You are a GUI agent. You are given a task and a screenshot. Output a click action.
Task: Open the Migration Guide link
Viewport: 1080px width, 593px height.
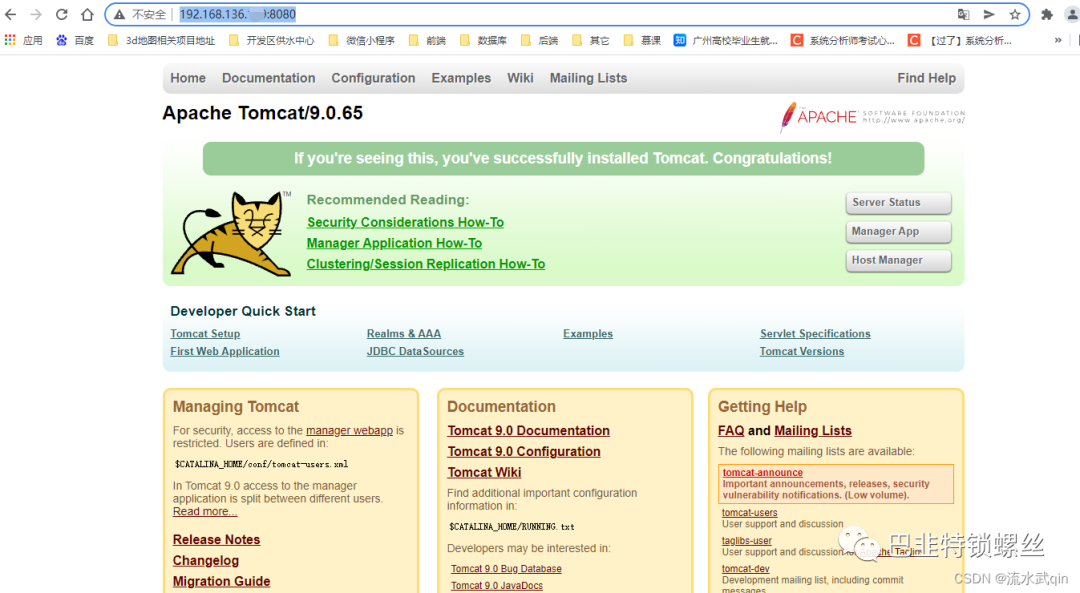(221, 581)
